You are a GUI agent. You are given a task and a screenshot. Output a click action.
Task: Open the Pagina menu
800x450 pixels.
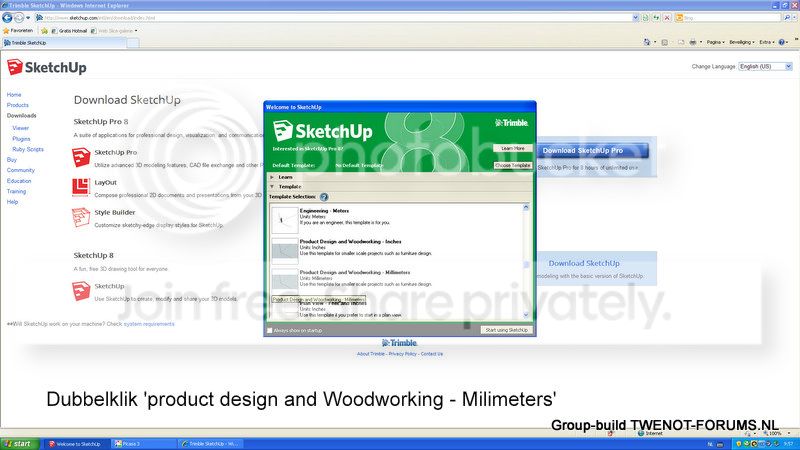(715, 42)
